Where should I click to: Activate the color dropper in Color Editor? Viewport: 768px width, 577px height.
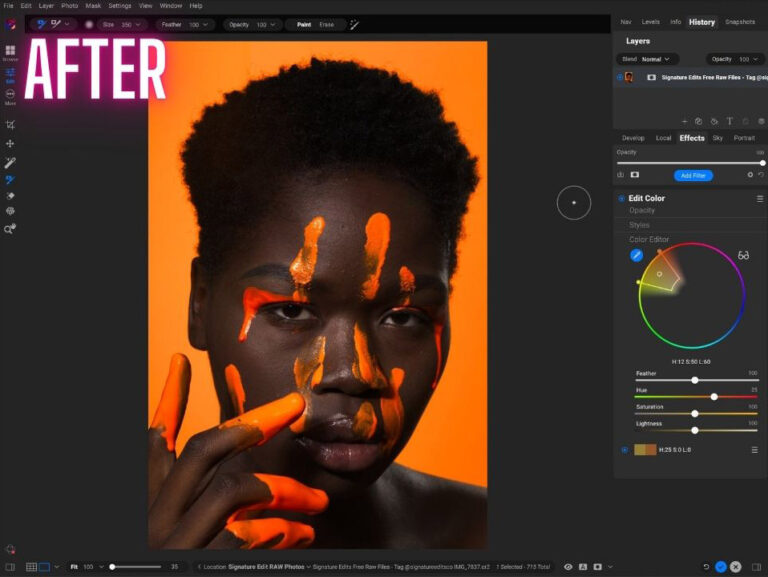pyautogui.click(x=636, y=255)
